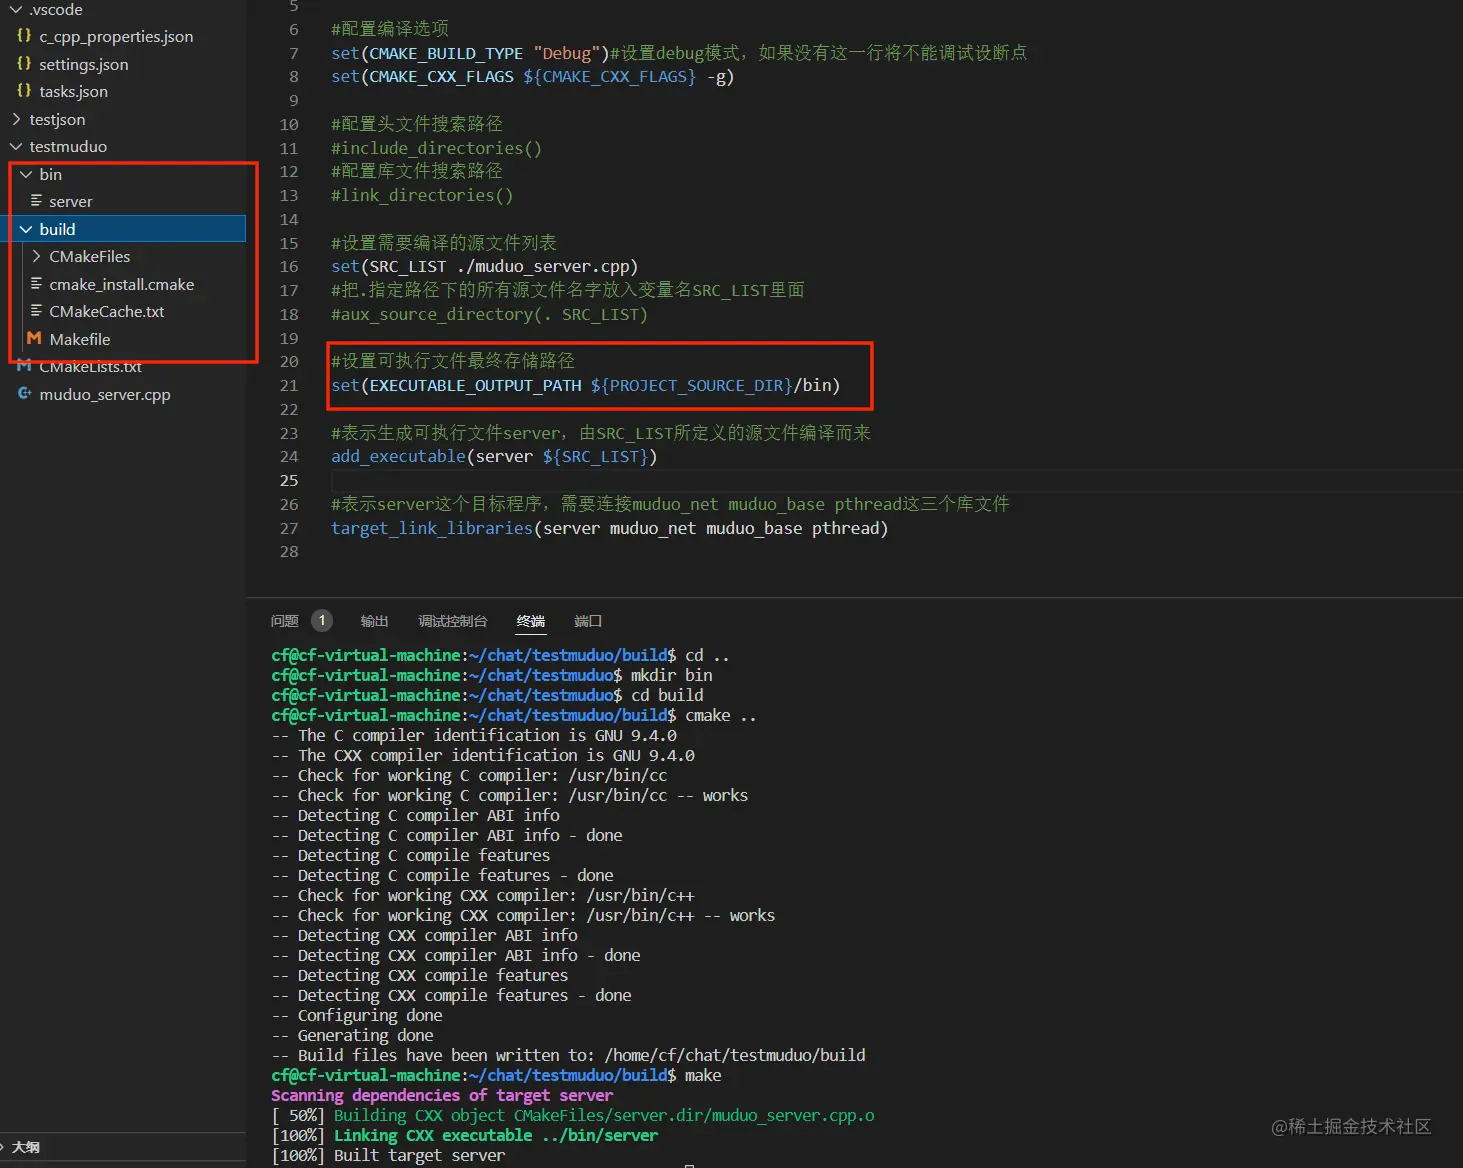Open the Makefile in build
Screen dimensions: 1463x1168
[x=80, y=339]
